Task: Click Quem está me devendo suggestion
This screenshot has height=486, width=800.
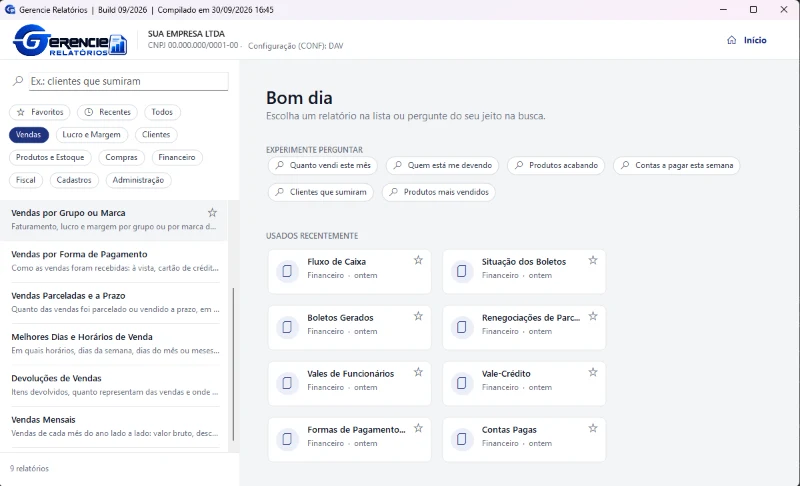Action: (442, 165)
